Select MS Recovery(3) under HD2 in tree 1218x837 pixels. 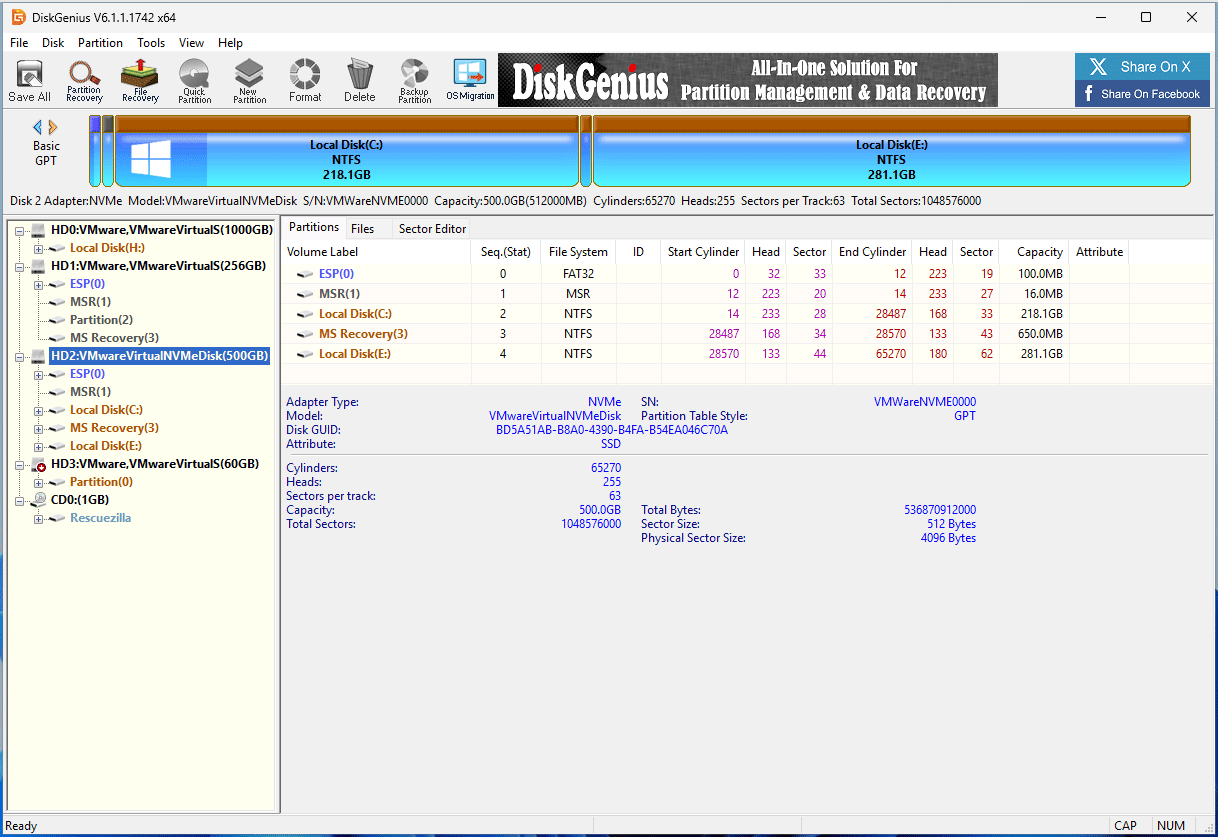click(x=114, y=428)
